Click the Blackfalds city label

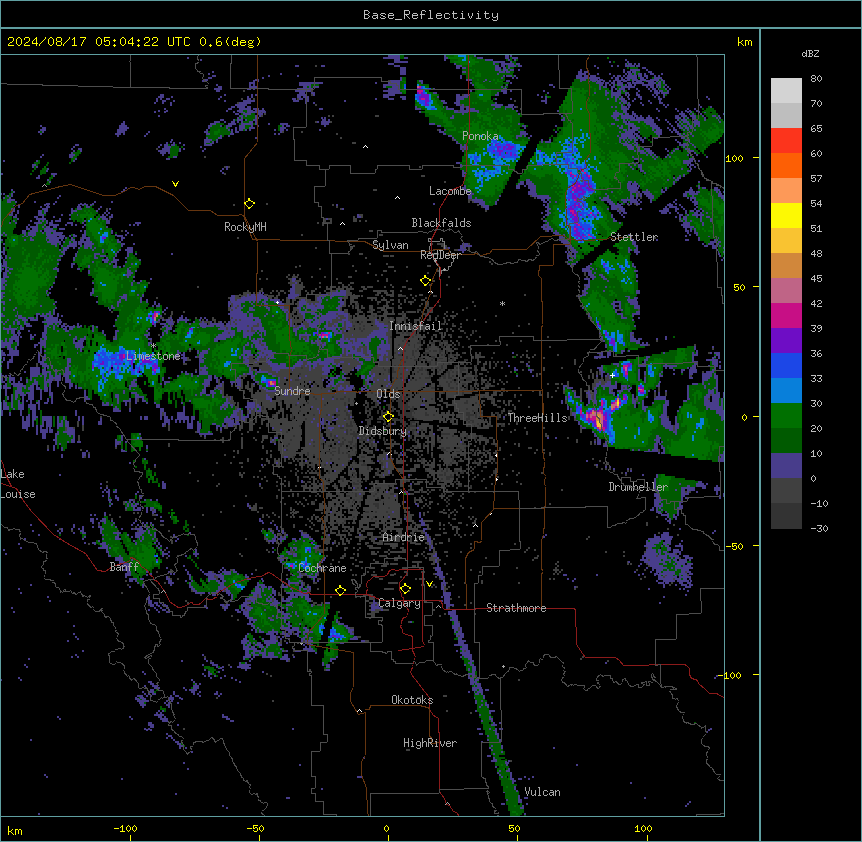click(441, 223)
